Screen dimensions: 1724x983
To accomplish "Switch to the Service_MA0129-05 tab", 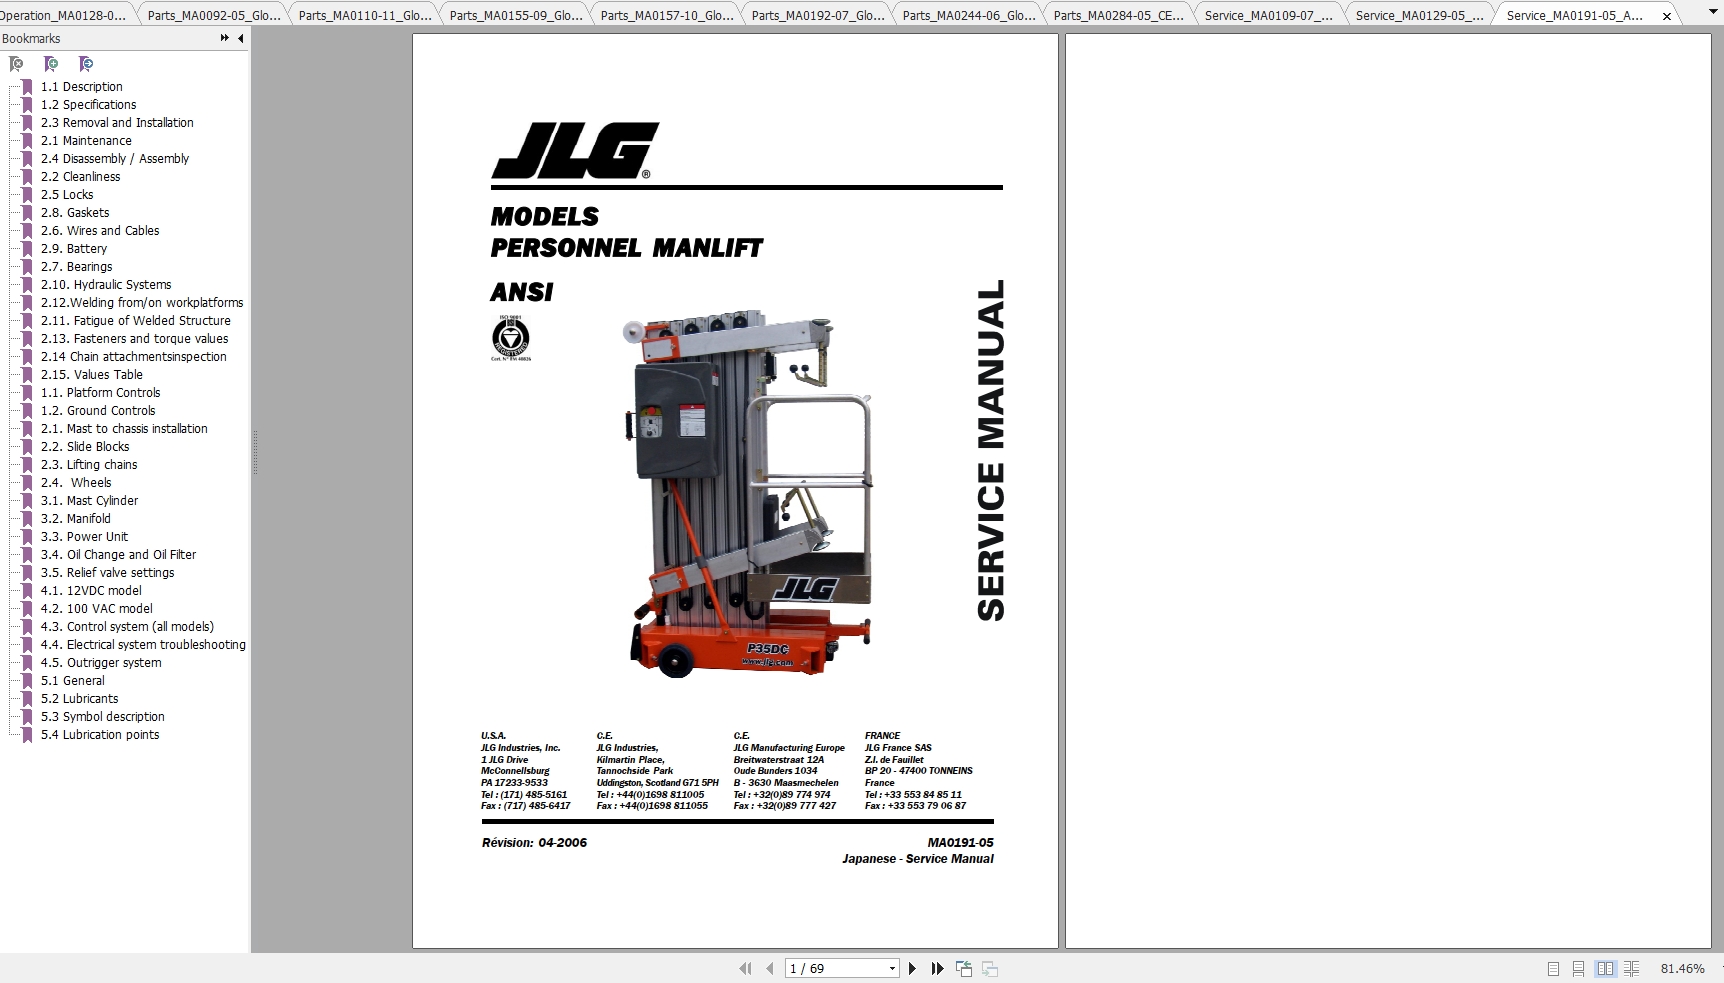I will [1420, 15].
